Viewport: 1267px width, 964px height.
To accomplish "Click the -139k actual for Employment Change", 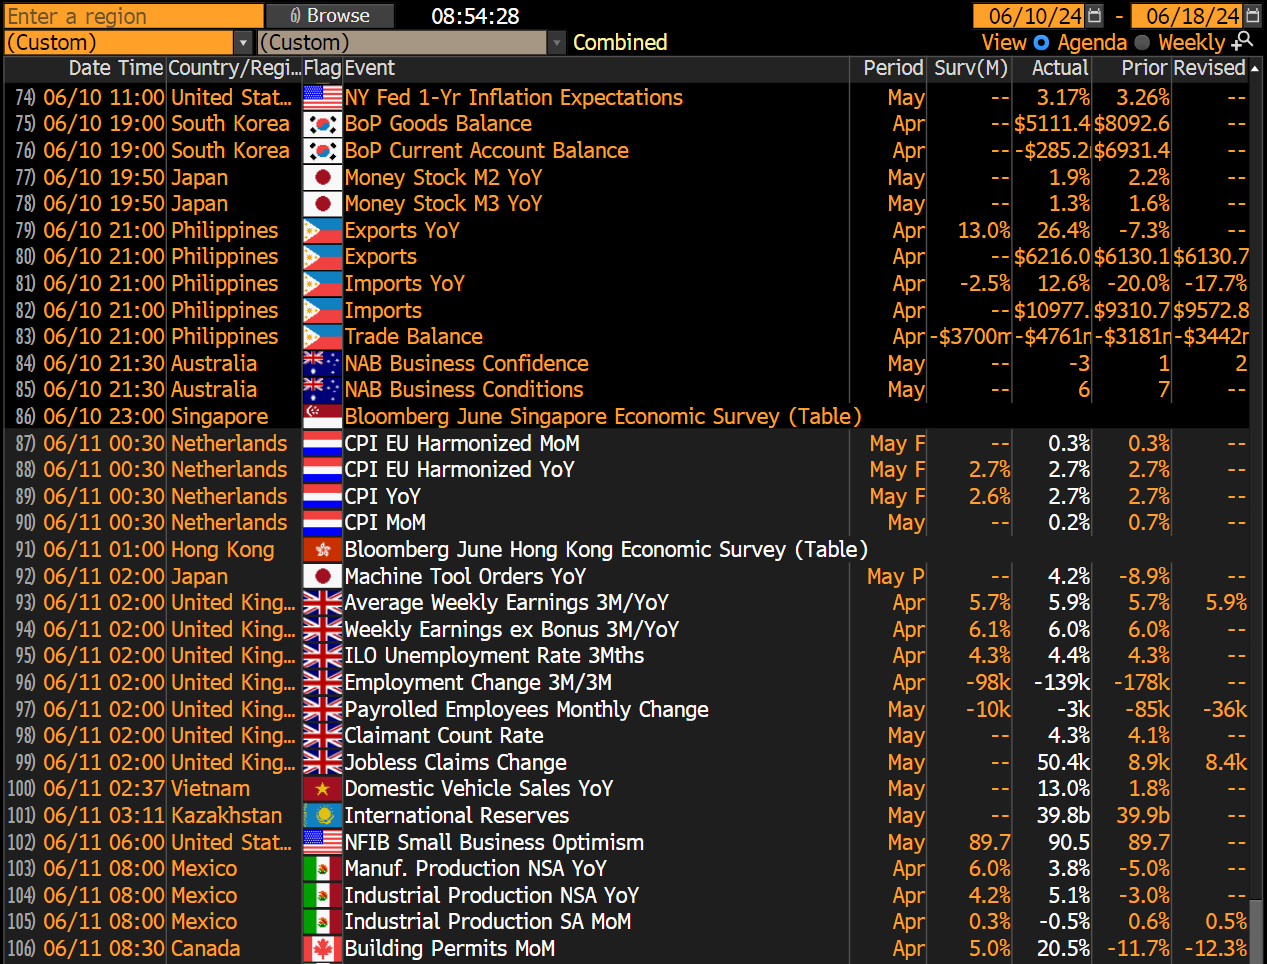I will 1062,682.
